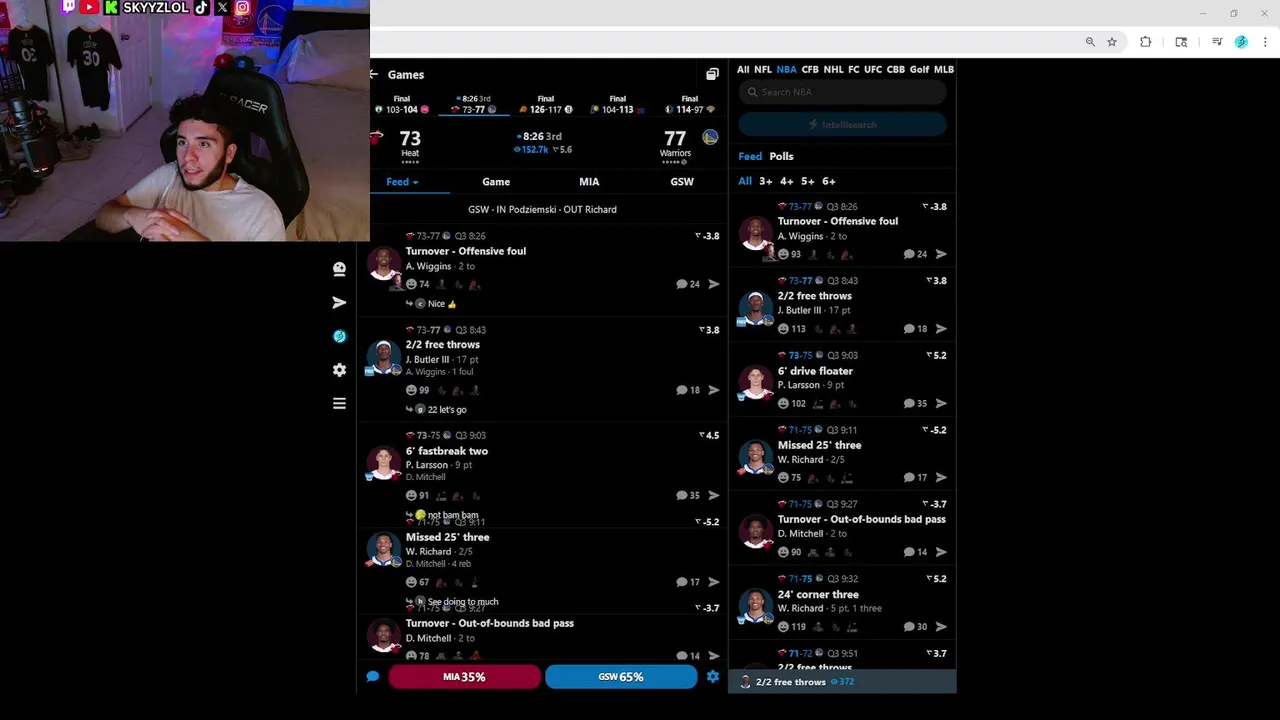The height and width of the screenshot is (720, 1280).
Task: Open comments on Wiggins offensive foul in main feed
Action: 688,284
